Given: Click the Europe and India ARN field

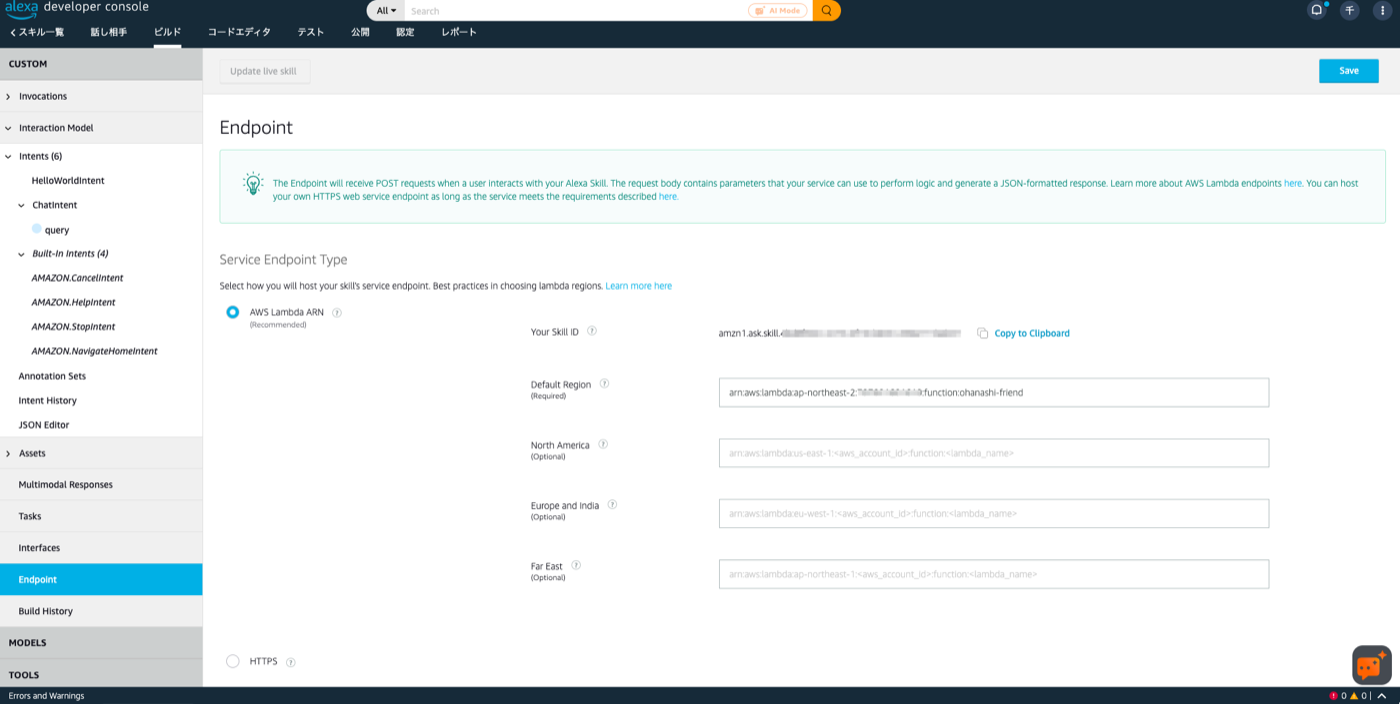Looking at the screenshot, I should [994, 513].
